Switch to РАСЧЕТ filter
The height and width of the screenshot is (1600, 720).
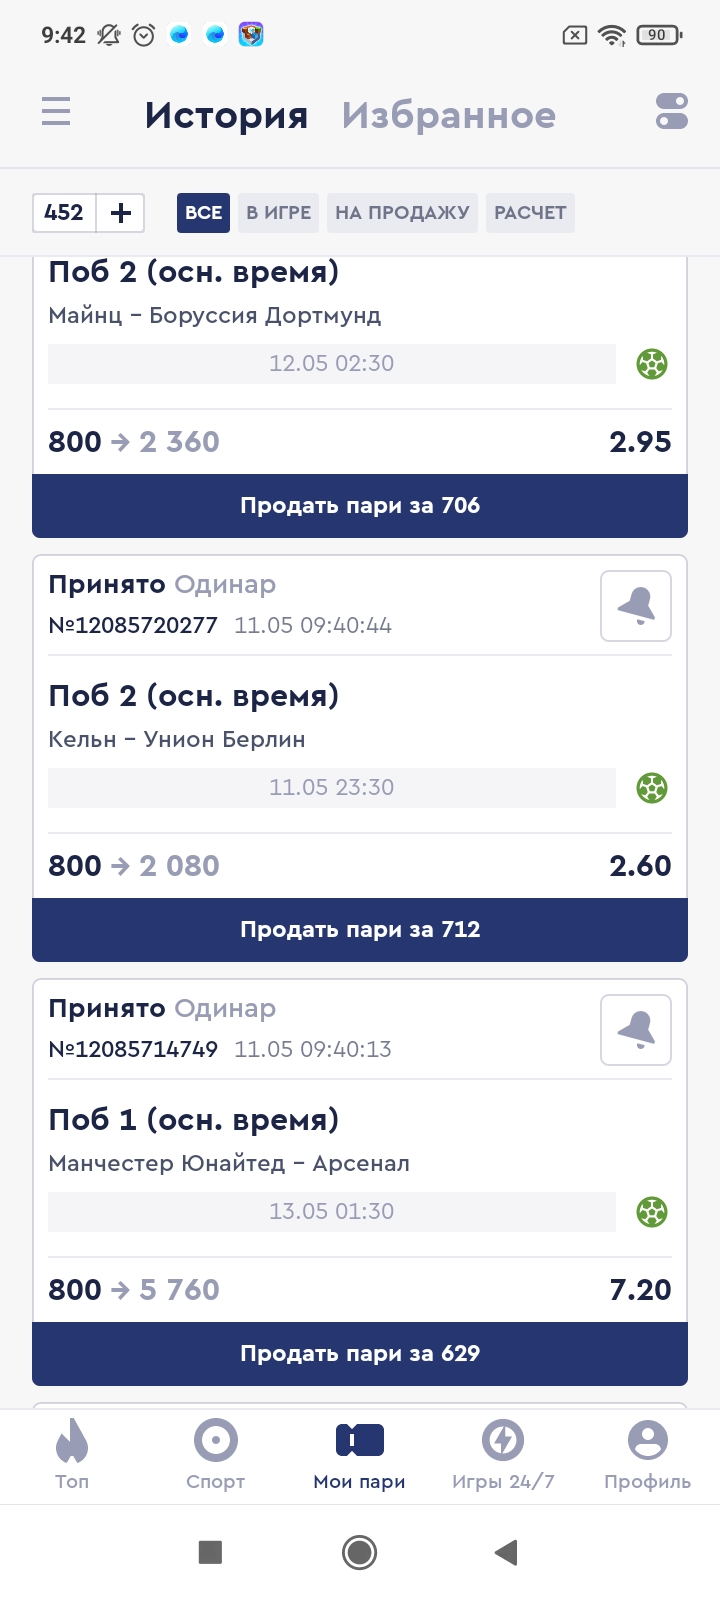click(530, 212)
